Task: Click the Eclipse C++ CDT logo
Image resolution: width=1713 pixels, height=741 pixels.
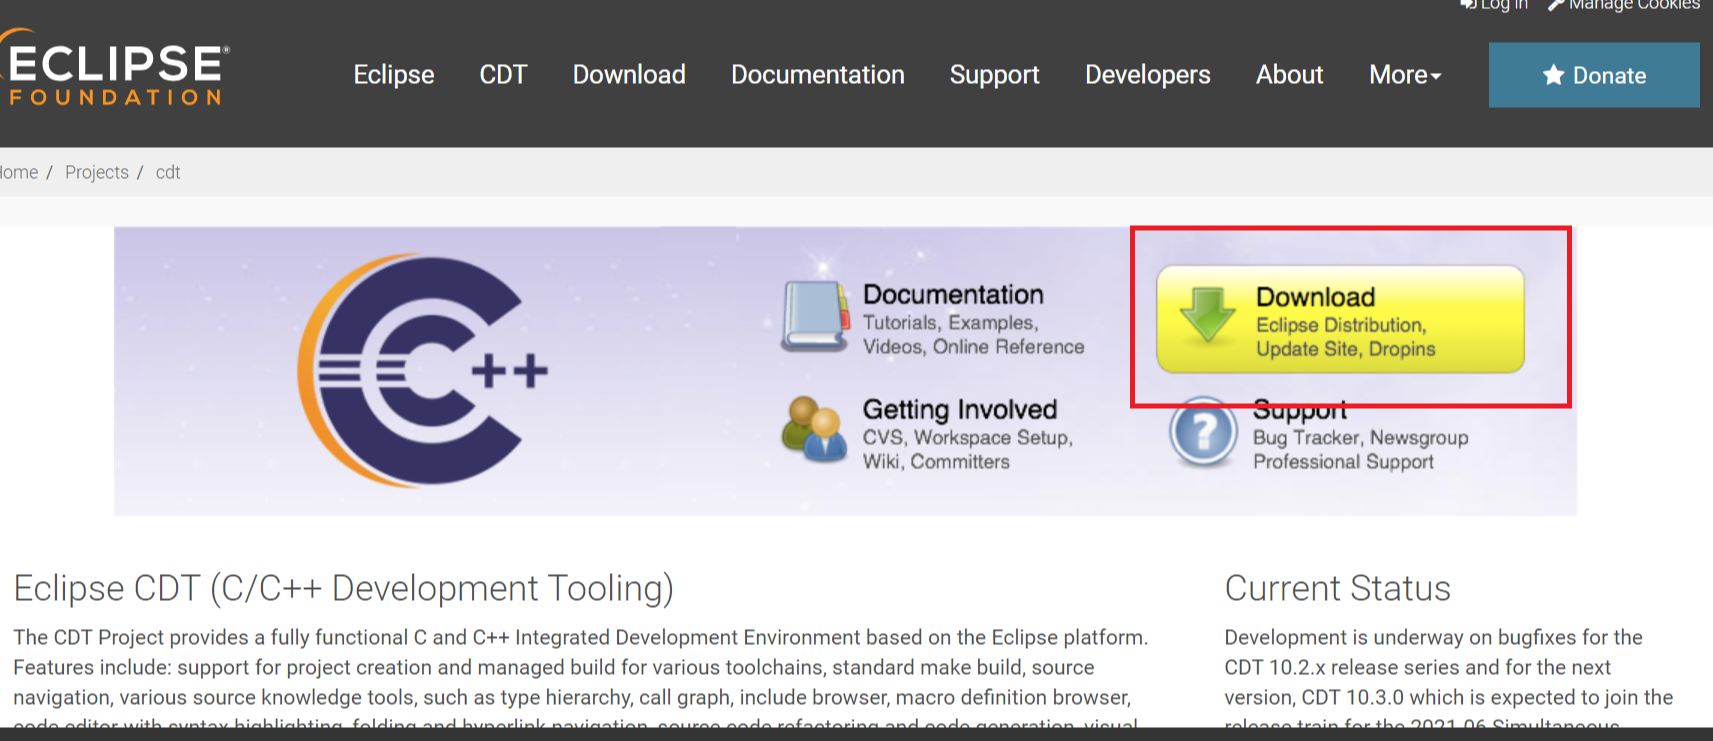Action: pos(422,371)
